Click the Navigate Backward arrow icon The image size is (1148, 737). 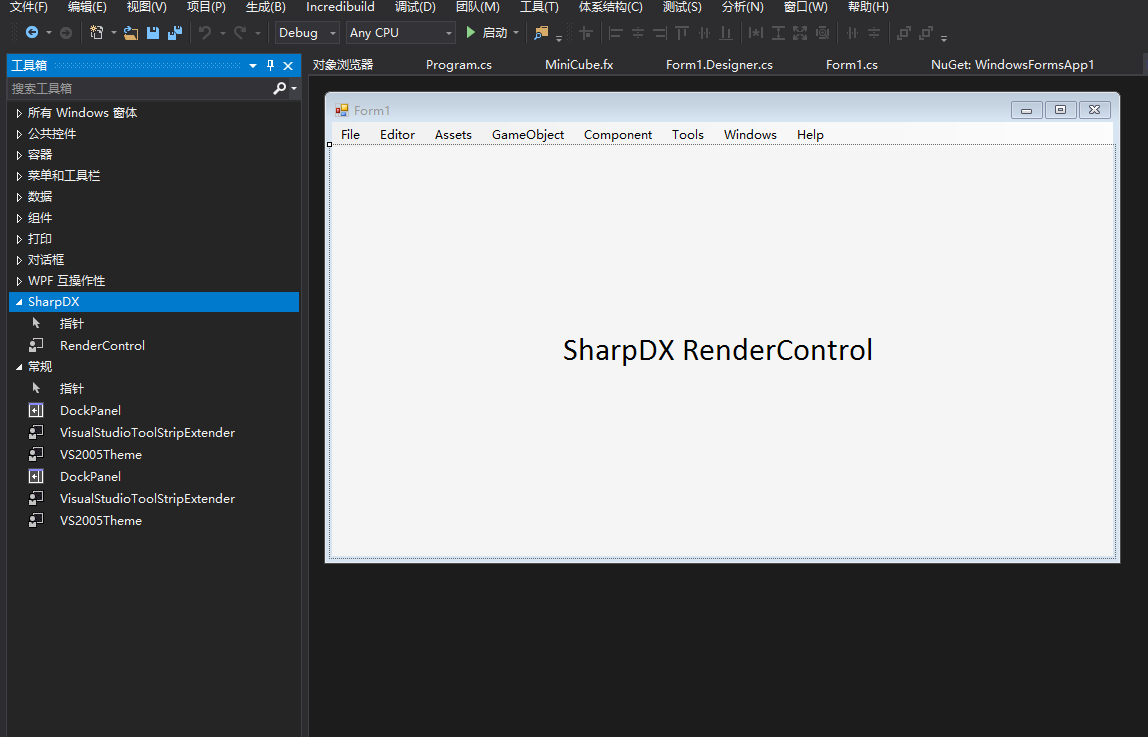click(x=31, y=32)
